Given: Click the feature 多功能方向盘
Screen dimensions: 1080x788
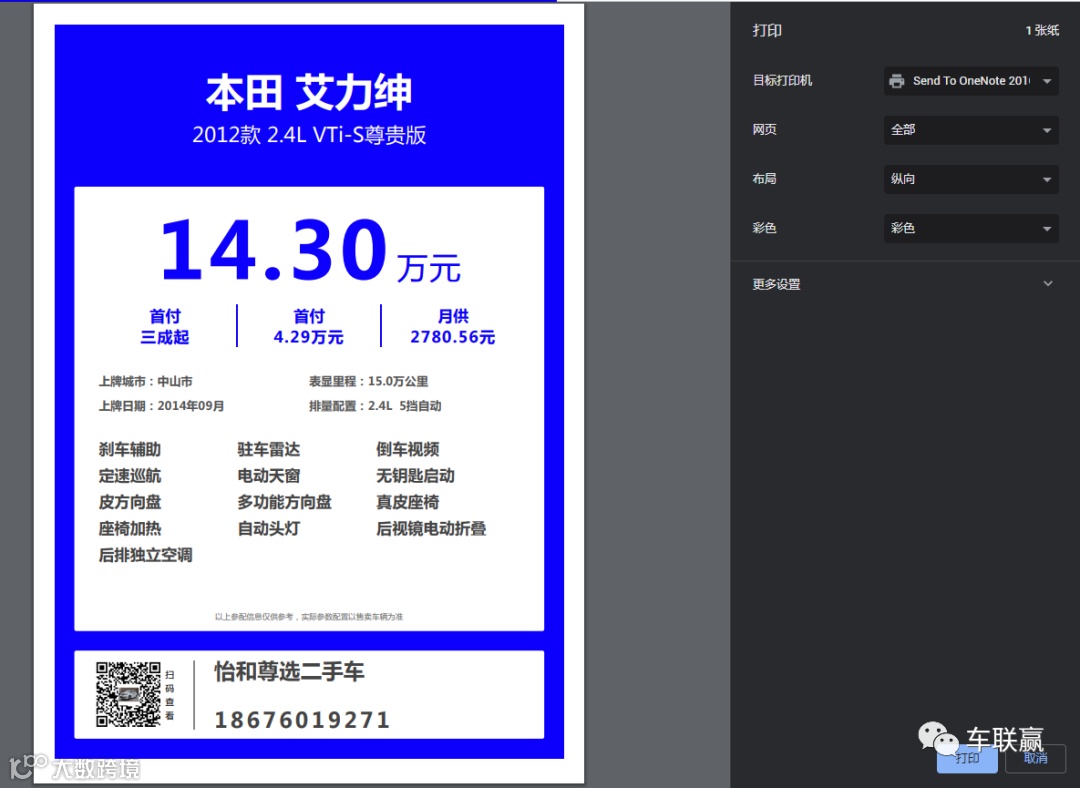Looking at the screenshot, I should [284, 502].
